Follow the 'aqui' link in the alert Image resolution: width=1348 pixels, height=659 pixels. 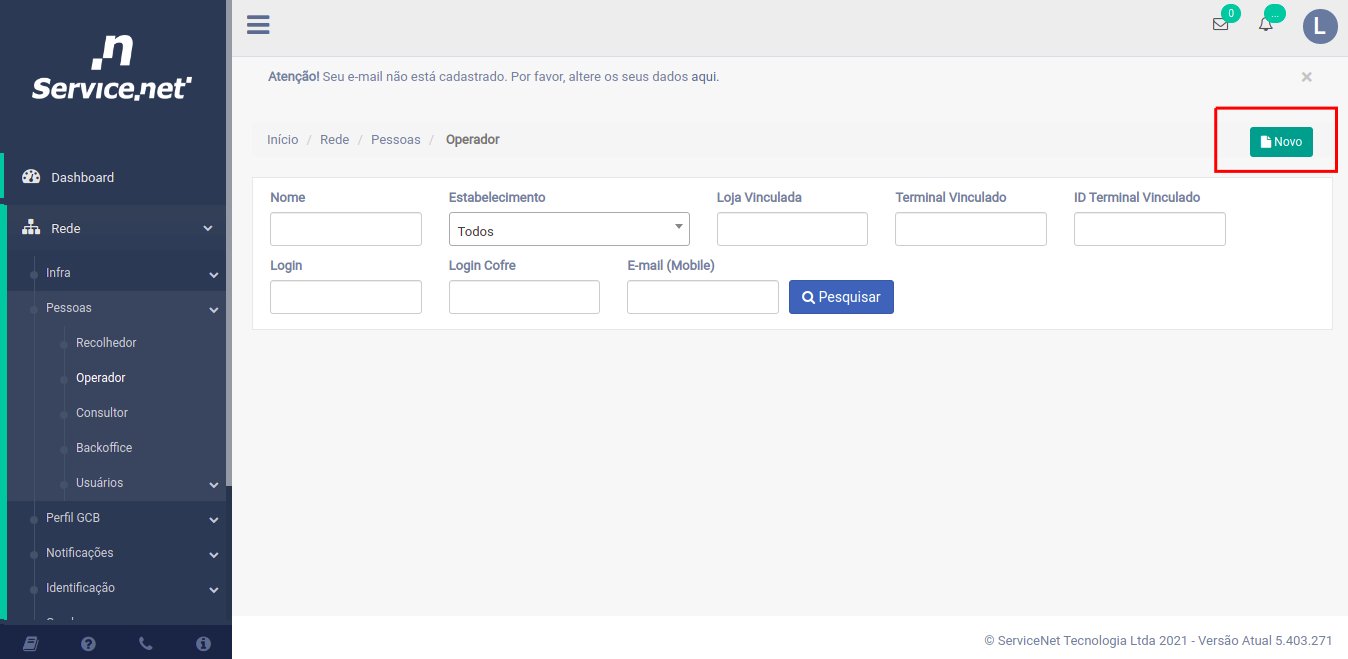tap(704, 76)
